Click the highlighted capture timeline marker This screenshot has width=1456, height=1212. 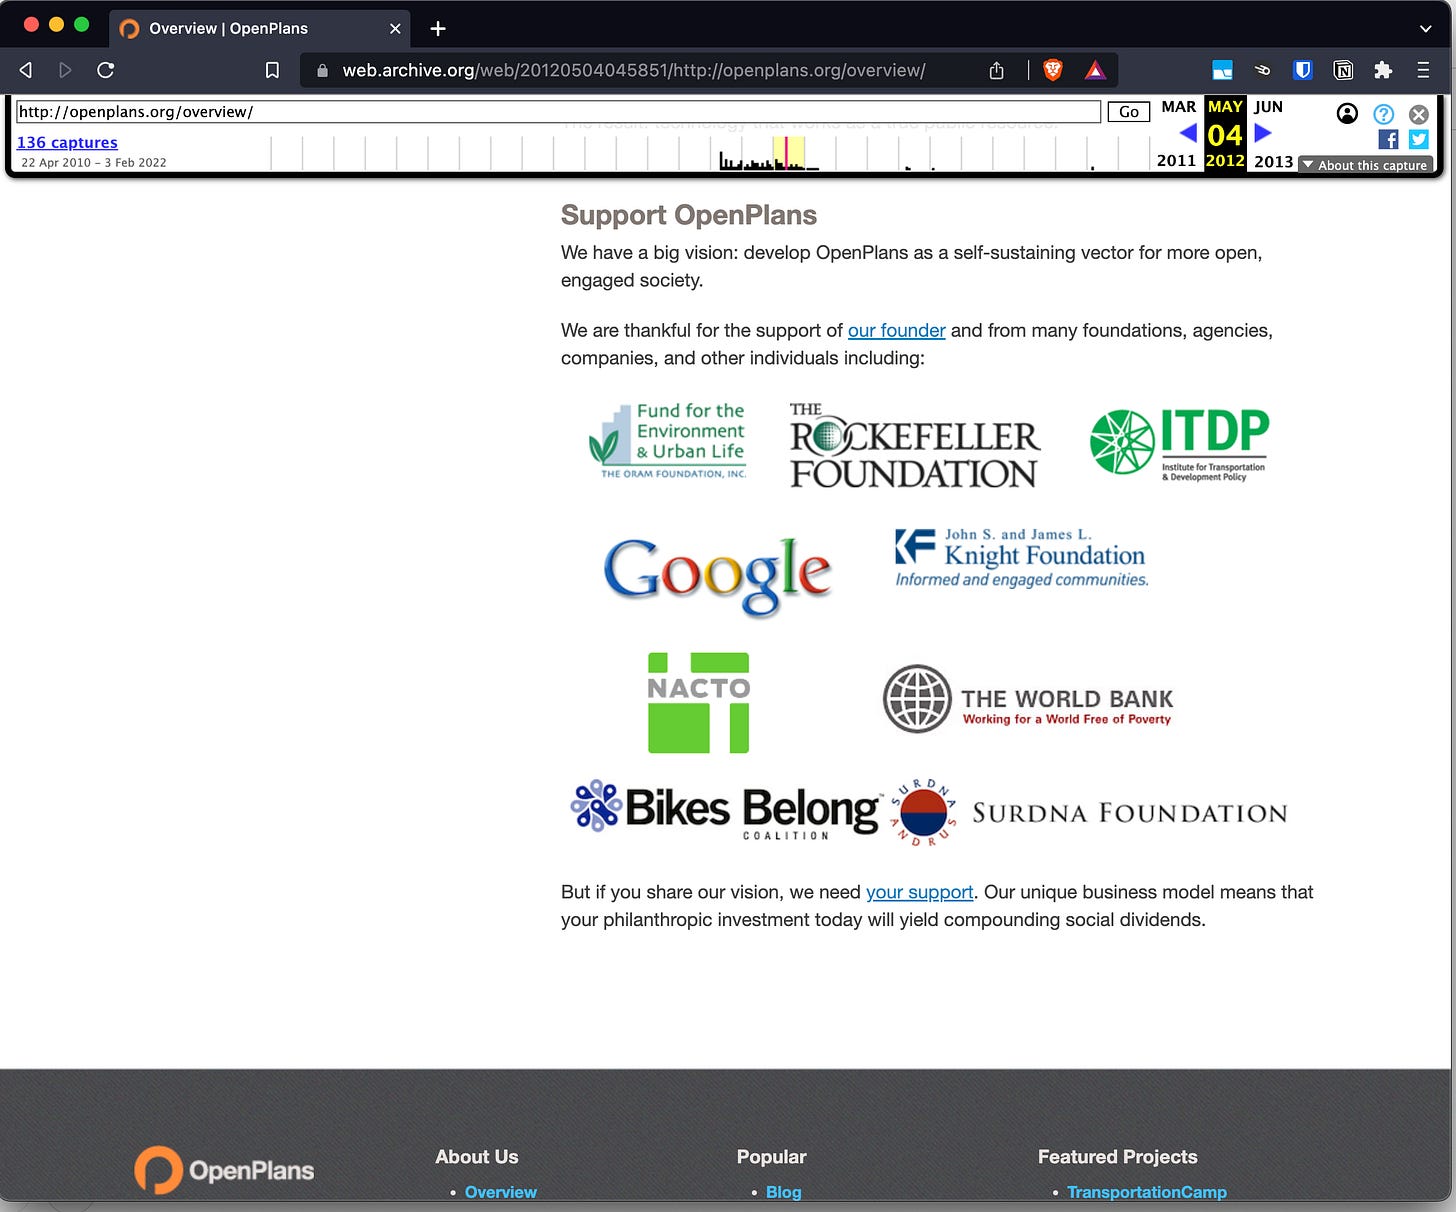pyautogui.click(x=787, y=153)
